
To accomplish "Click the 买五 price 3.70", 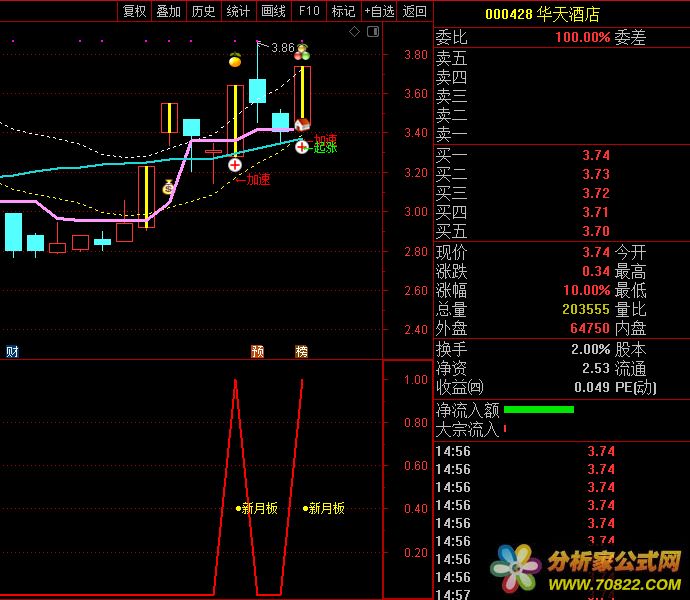I will pos(596,231).
